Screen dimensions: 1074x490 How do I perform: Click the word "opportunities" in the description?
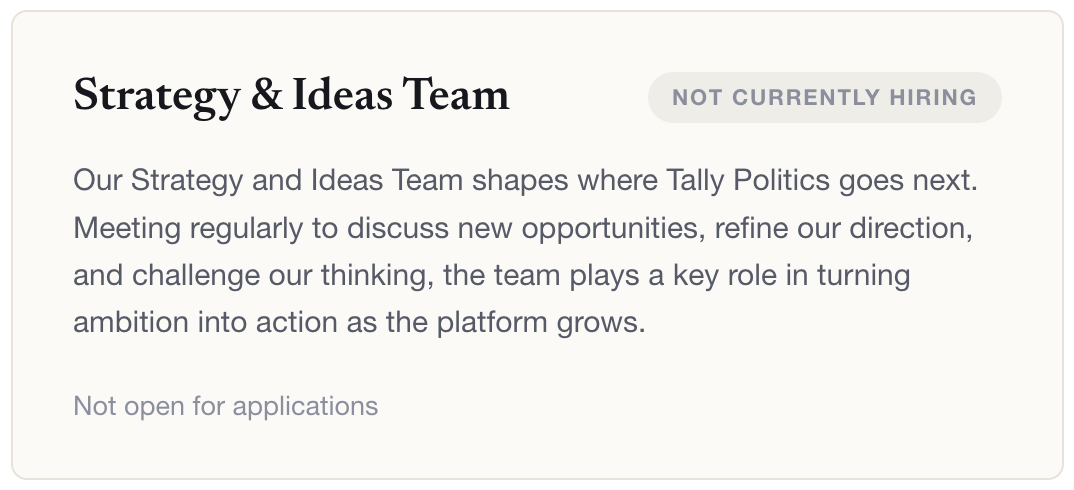tap(613, 229)
